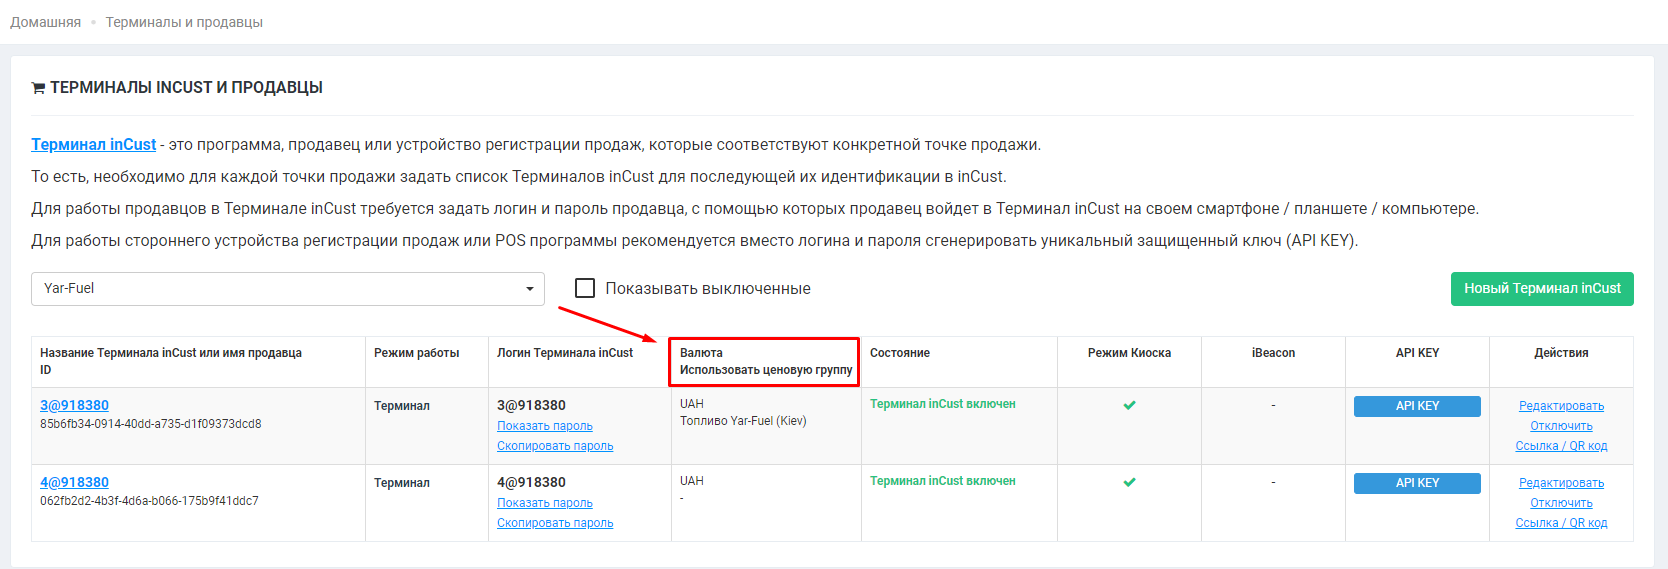Open 'Ссылка / QR код' for terminal 3@918380
Viewport: 1668px width, 569px height.
coord(1561,446)
